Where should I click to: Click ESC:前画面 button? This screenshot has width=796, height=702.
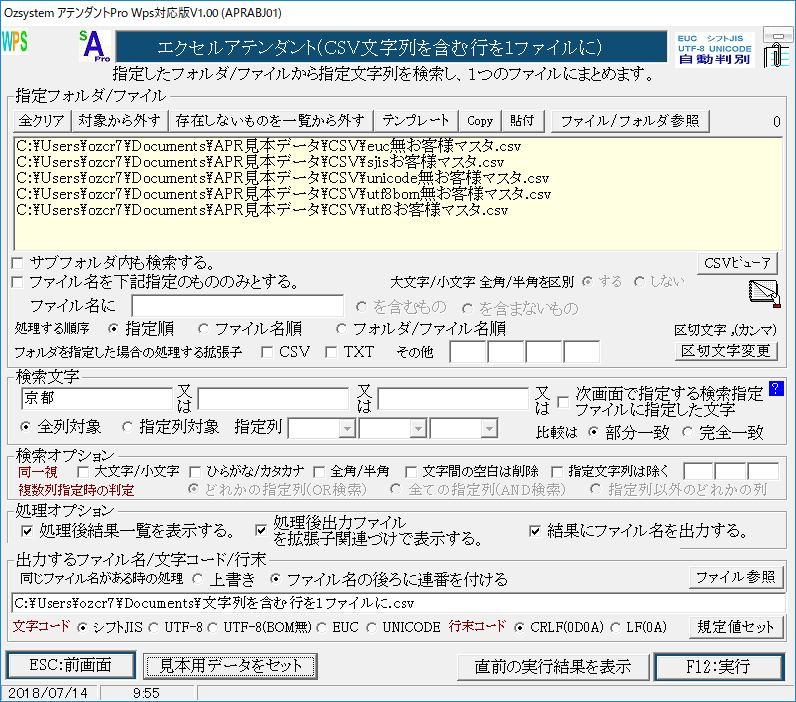coord(71,665)
